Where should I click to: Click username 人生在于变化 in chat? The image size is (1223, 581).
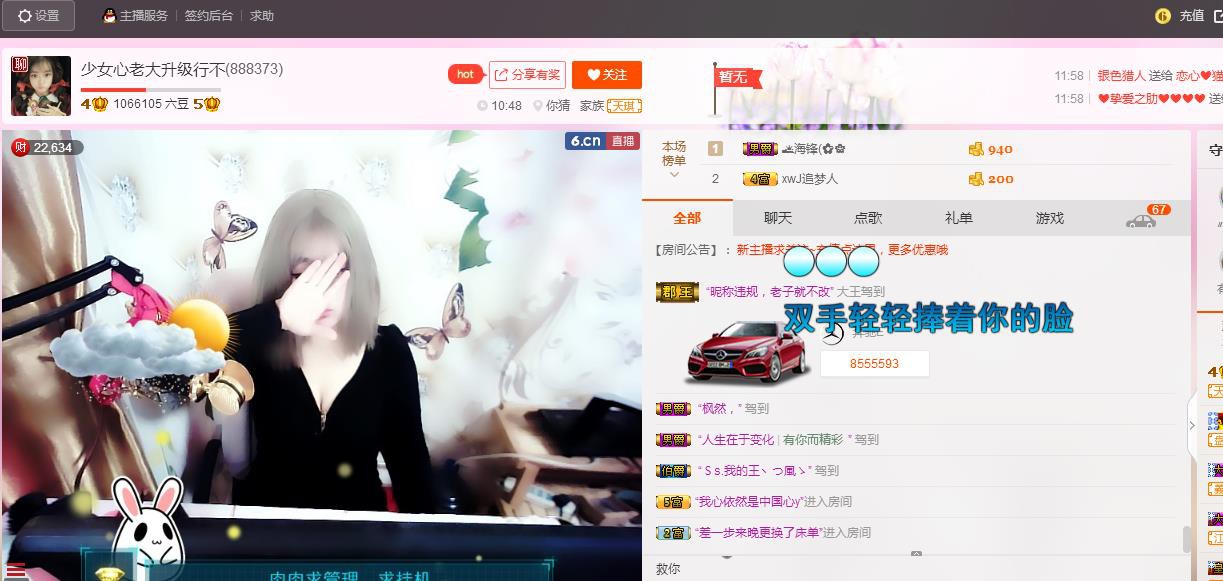(x=738, y=439)
